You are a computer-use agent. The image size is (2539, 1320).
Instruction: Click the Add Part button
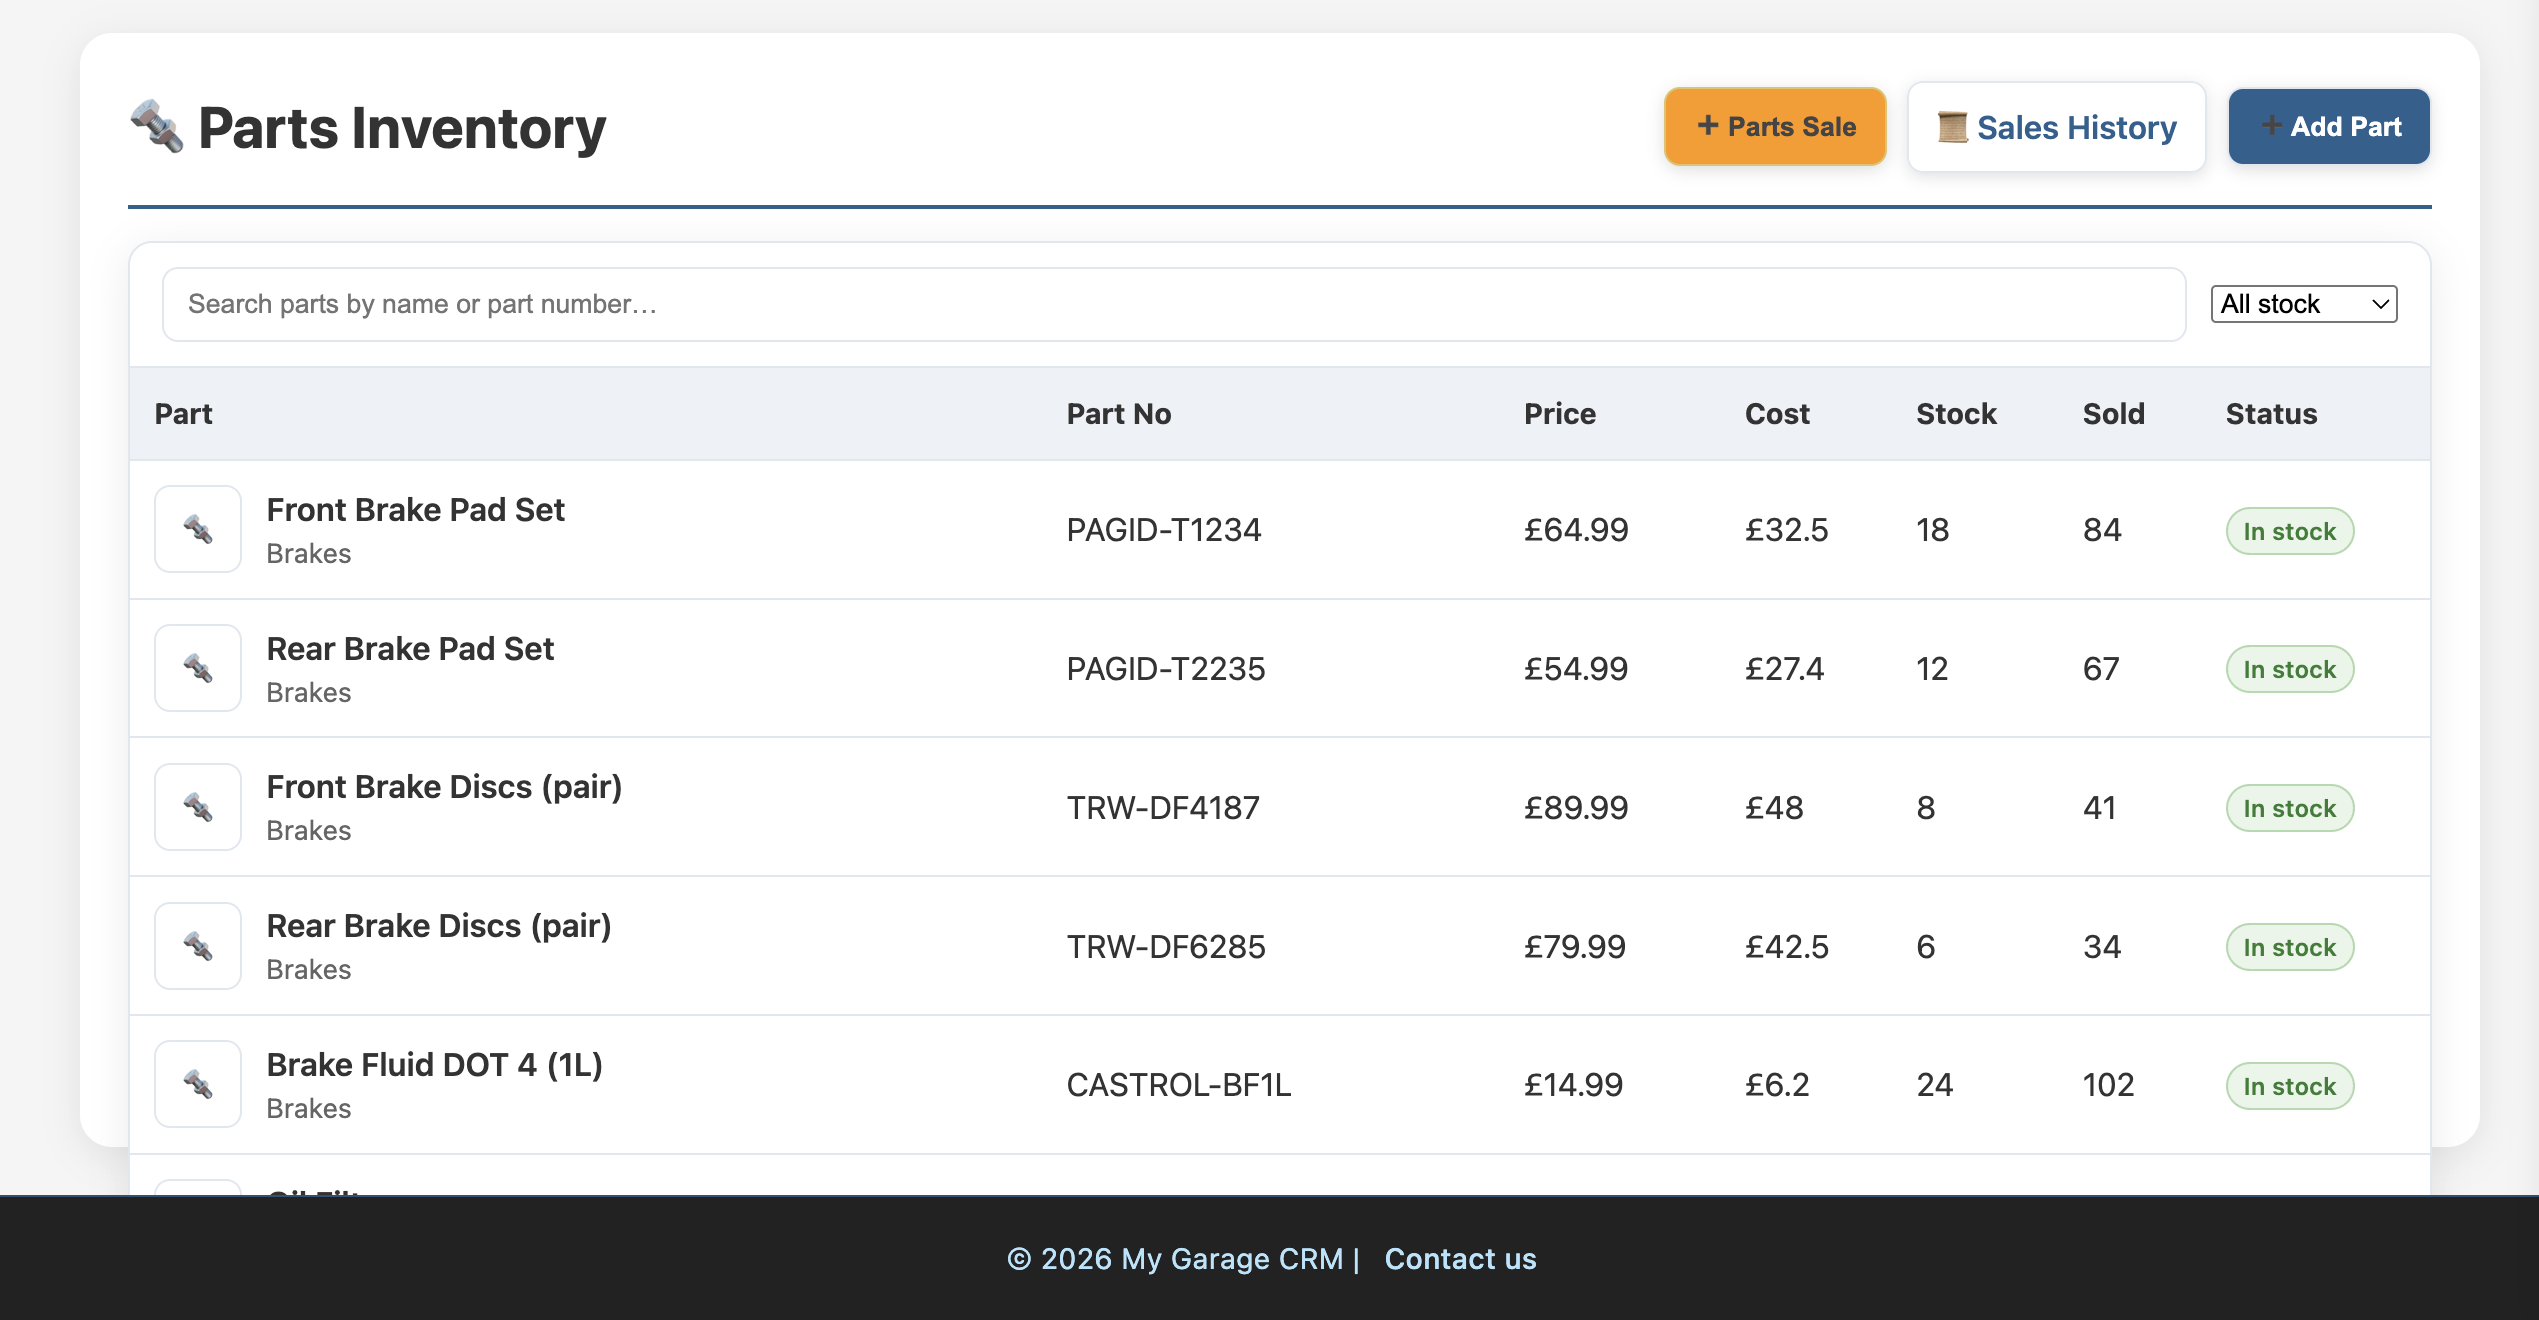(x=2329, y=126)
